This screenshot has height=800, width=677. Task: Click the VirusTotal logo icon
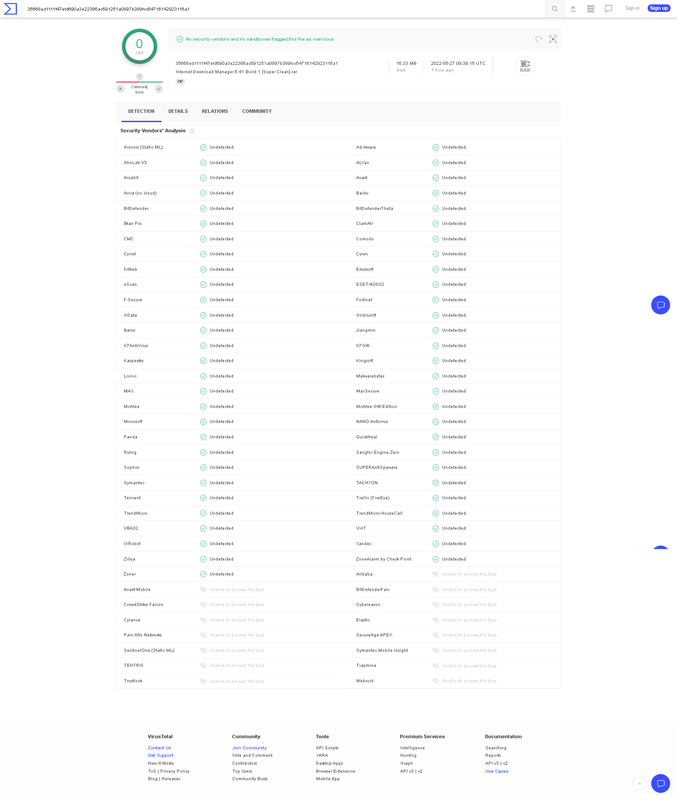pos(10,9)
